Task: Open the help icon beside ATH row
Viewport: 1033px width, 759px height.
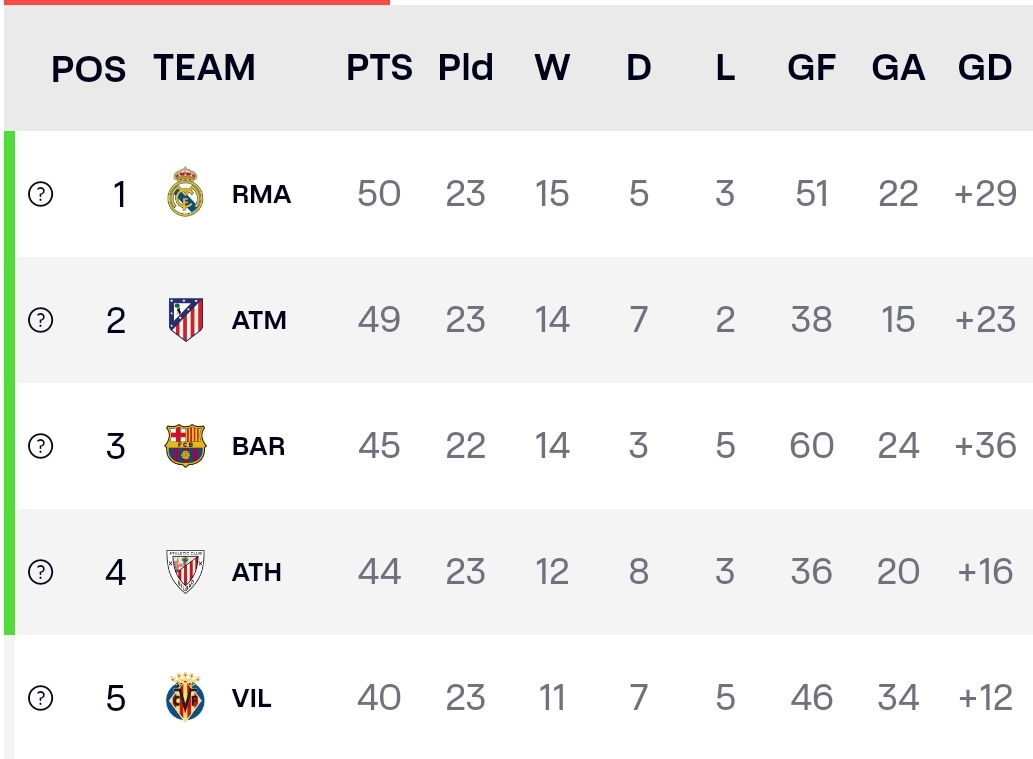Action: click(x=41, y=572)
